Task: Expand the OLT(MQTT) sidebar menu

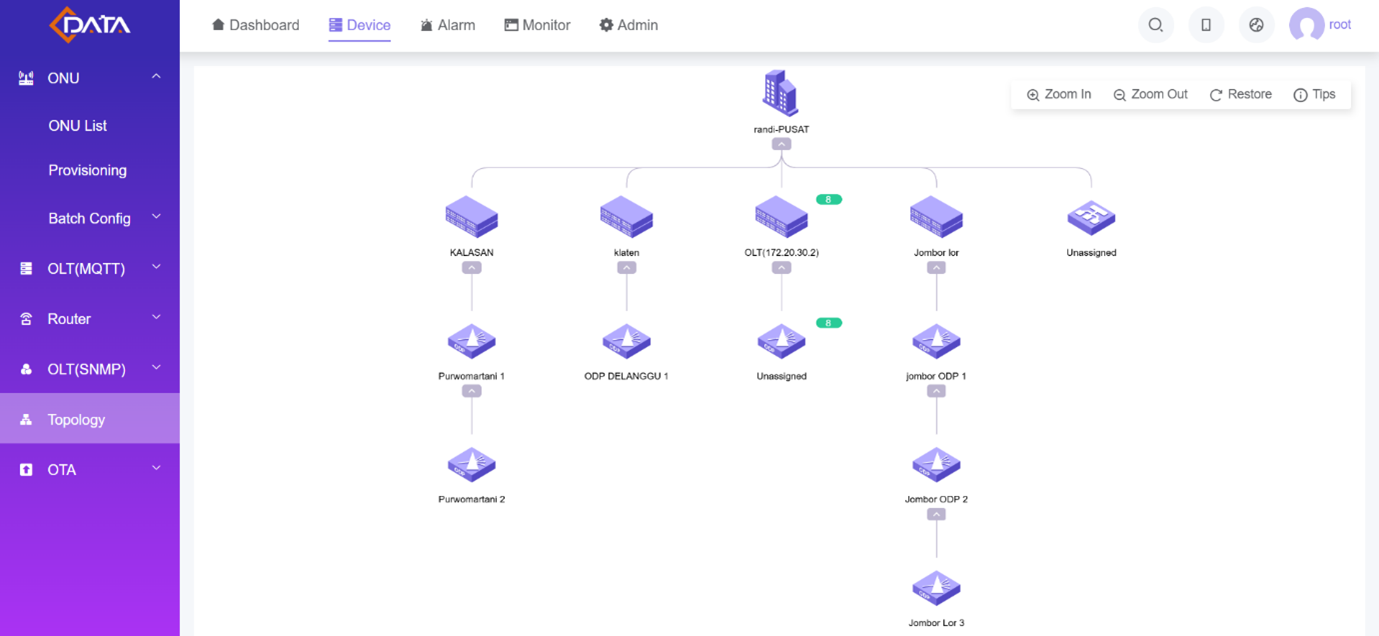Action: coord(89,268)
